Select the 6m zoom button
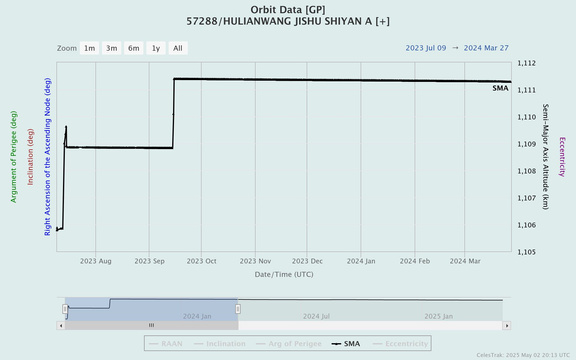Viewport: 576px width, 360px height. (x=134, y=48)
